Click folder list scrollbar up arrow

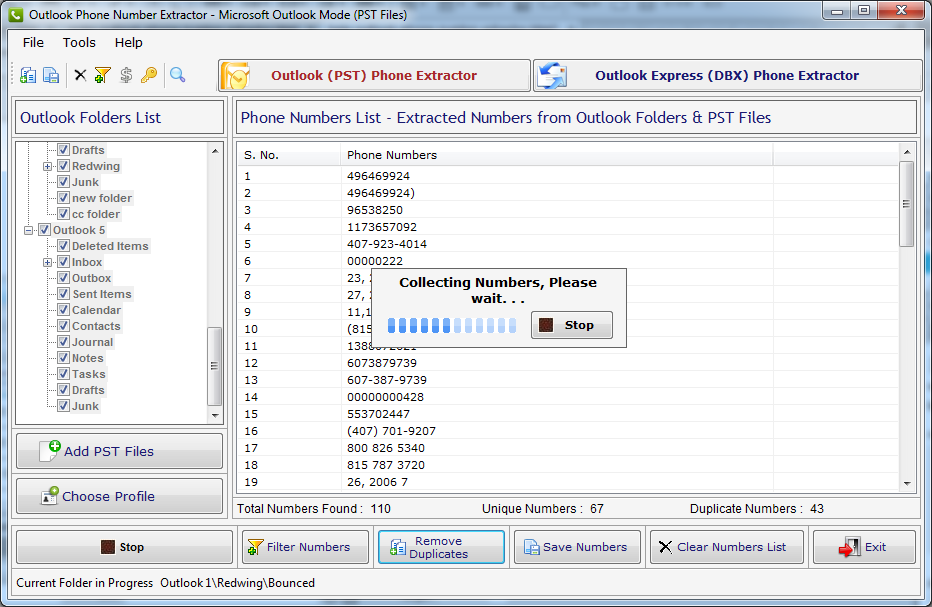(215, 151)
